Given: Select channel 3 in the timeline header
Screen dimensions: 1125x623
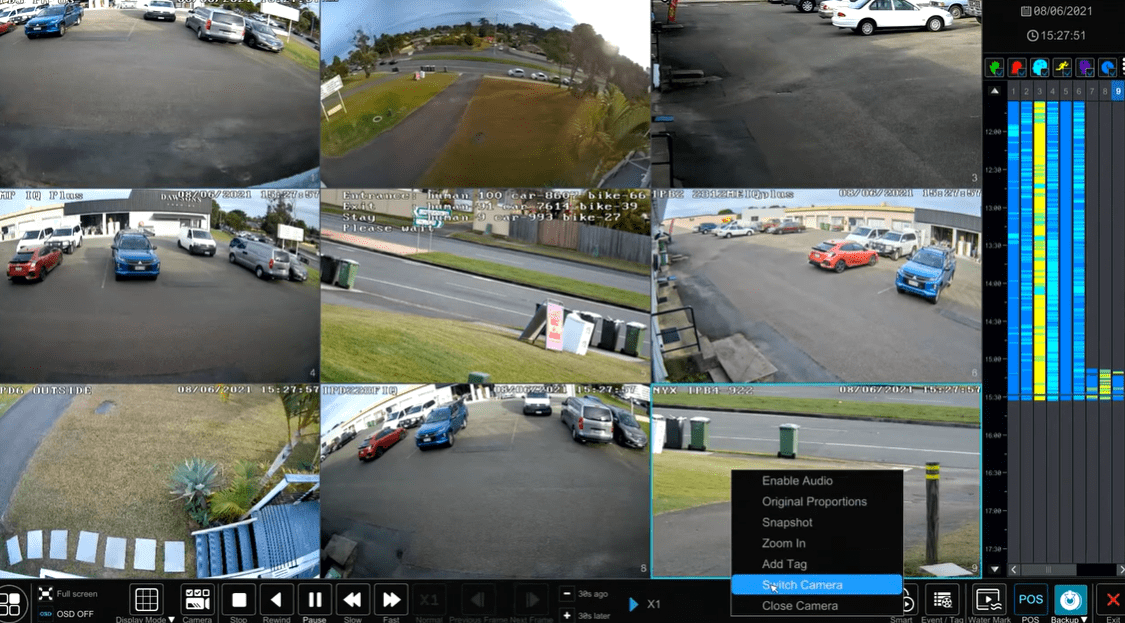Looking at the screenshot, I should pos(1039,91).
